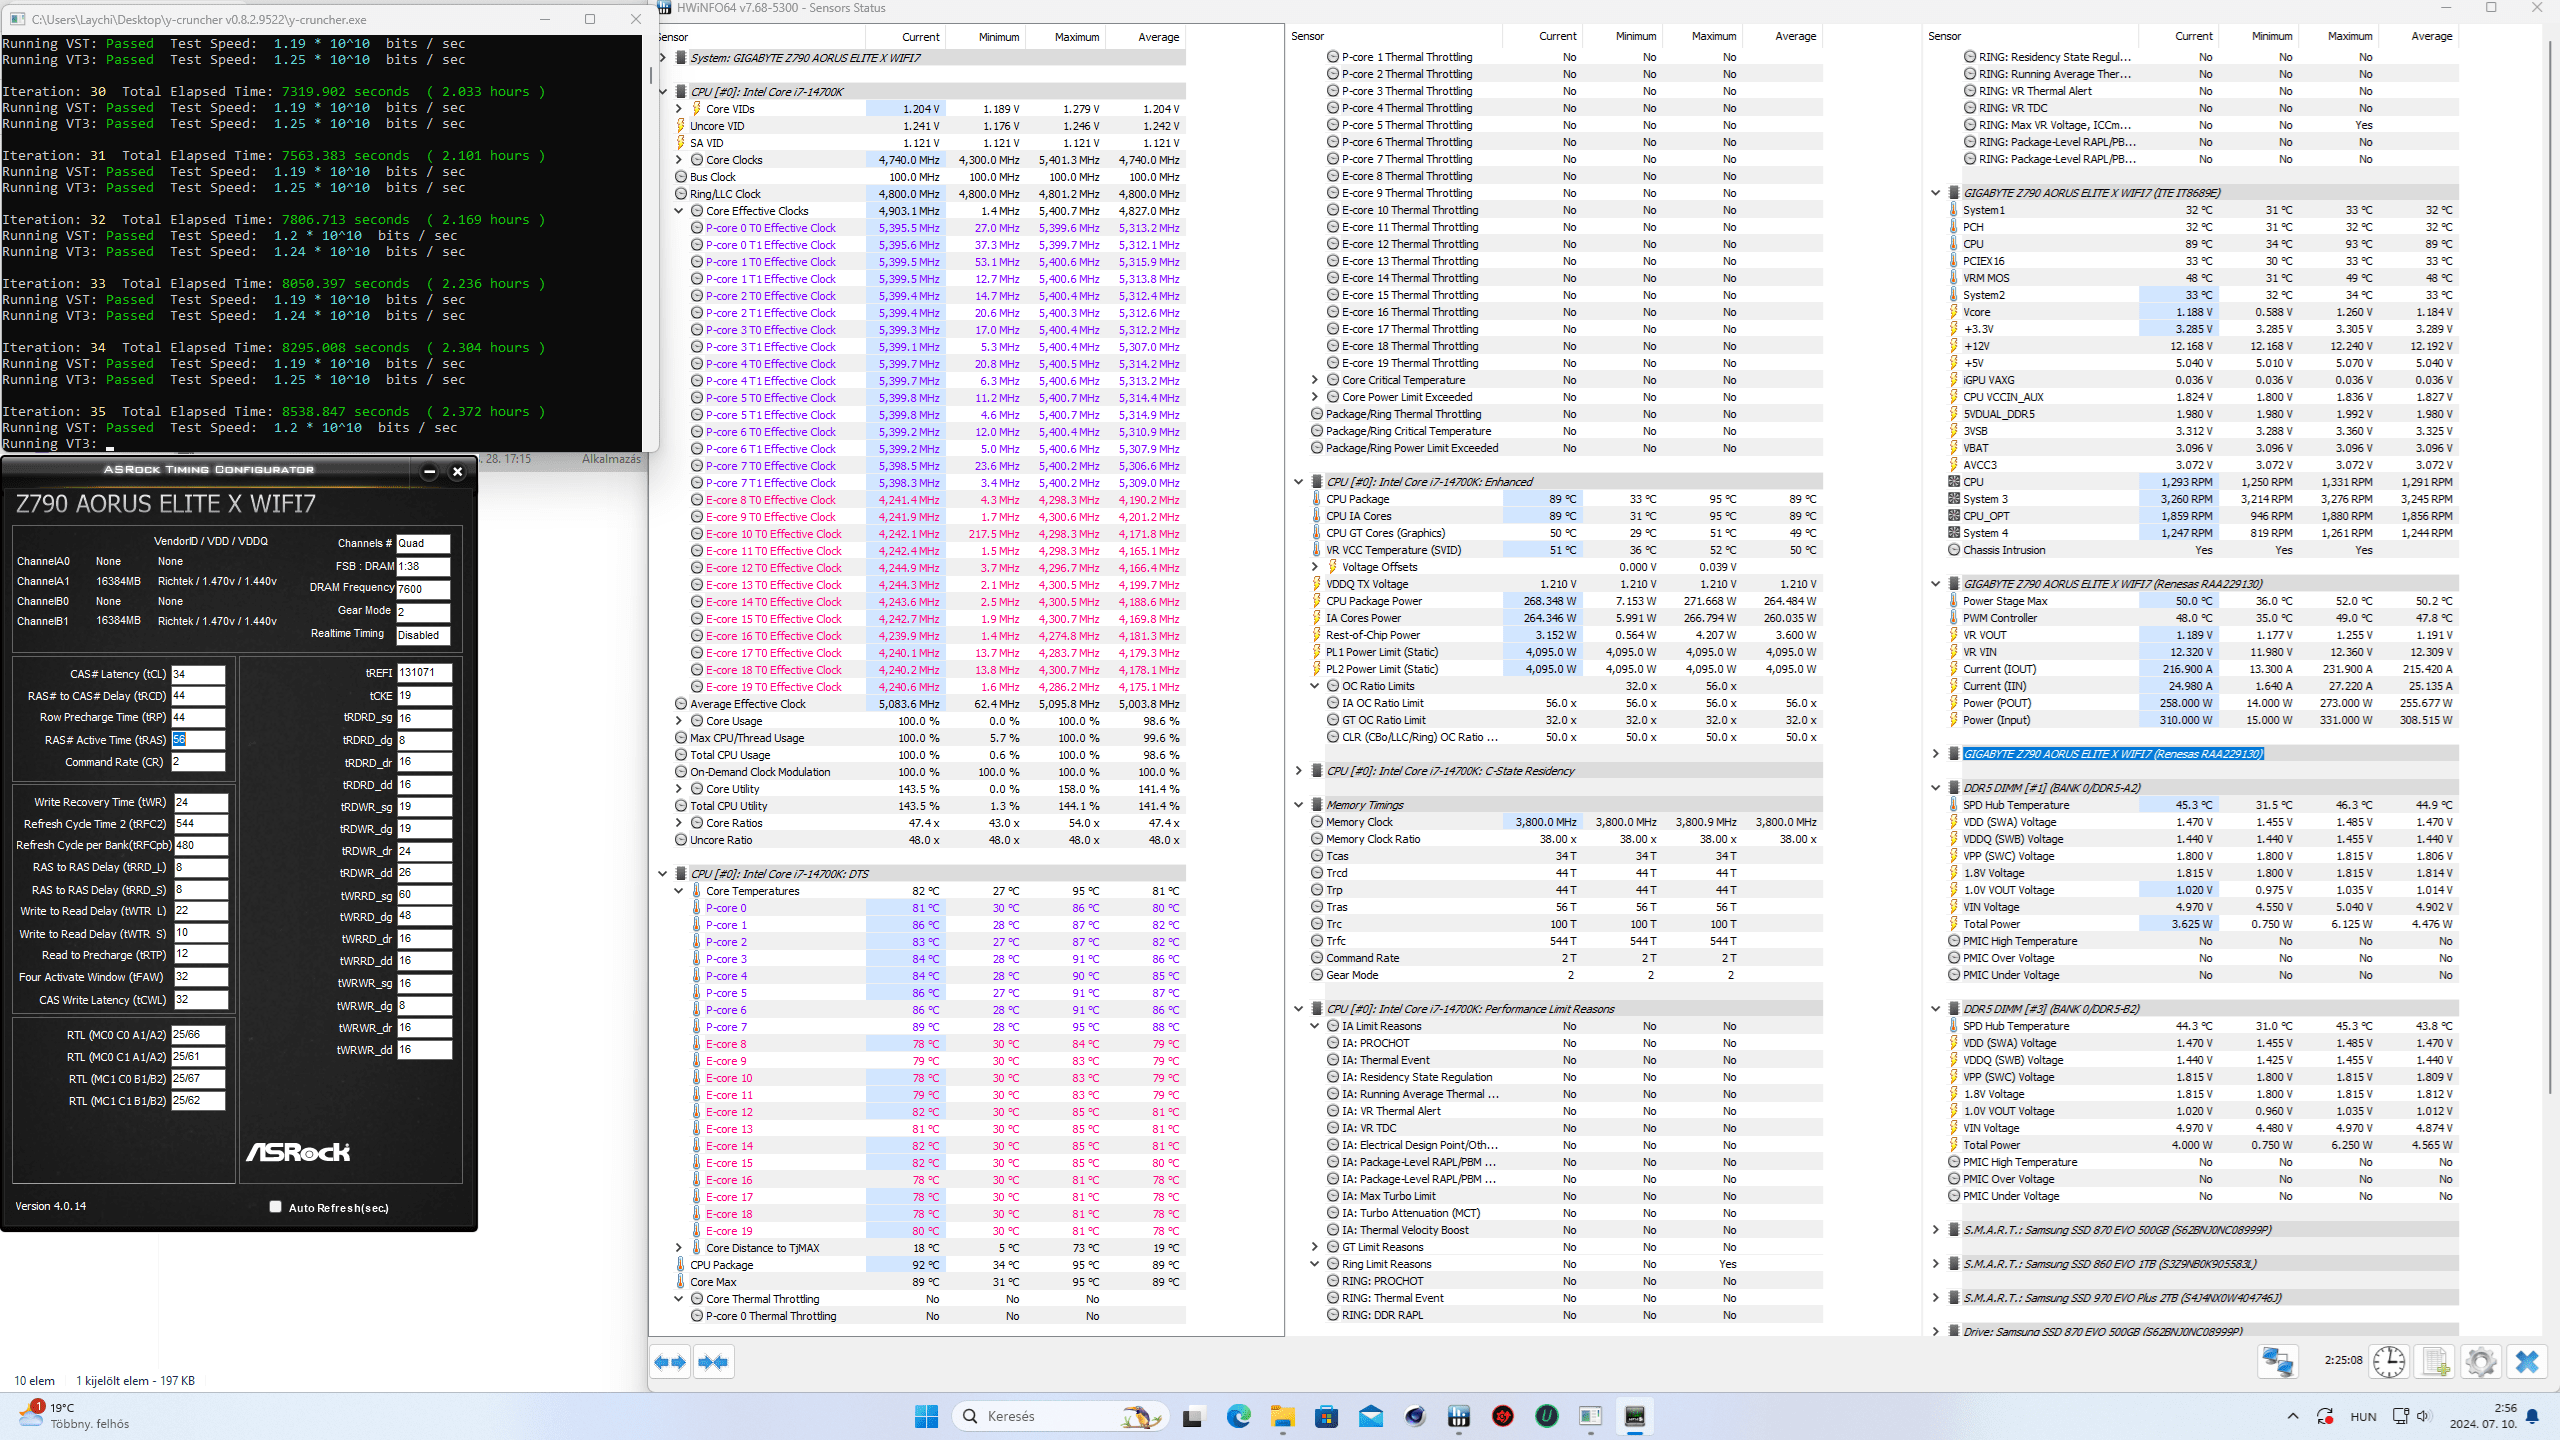Image resolution: width=2560 pixels, height=1440 pixels.
Task: Open HWiNFO sensor settings gear icon
Action: [x=2481, y=1361]
